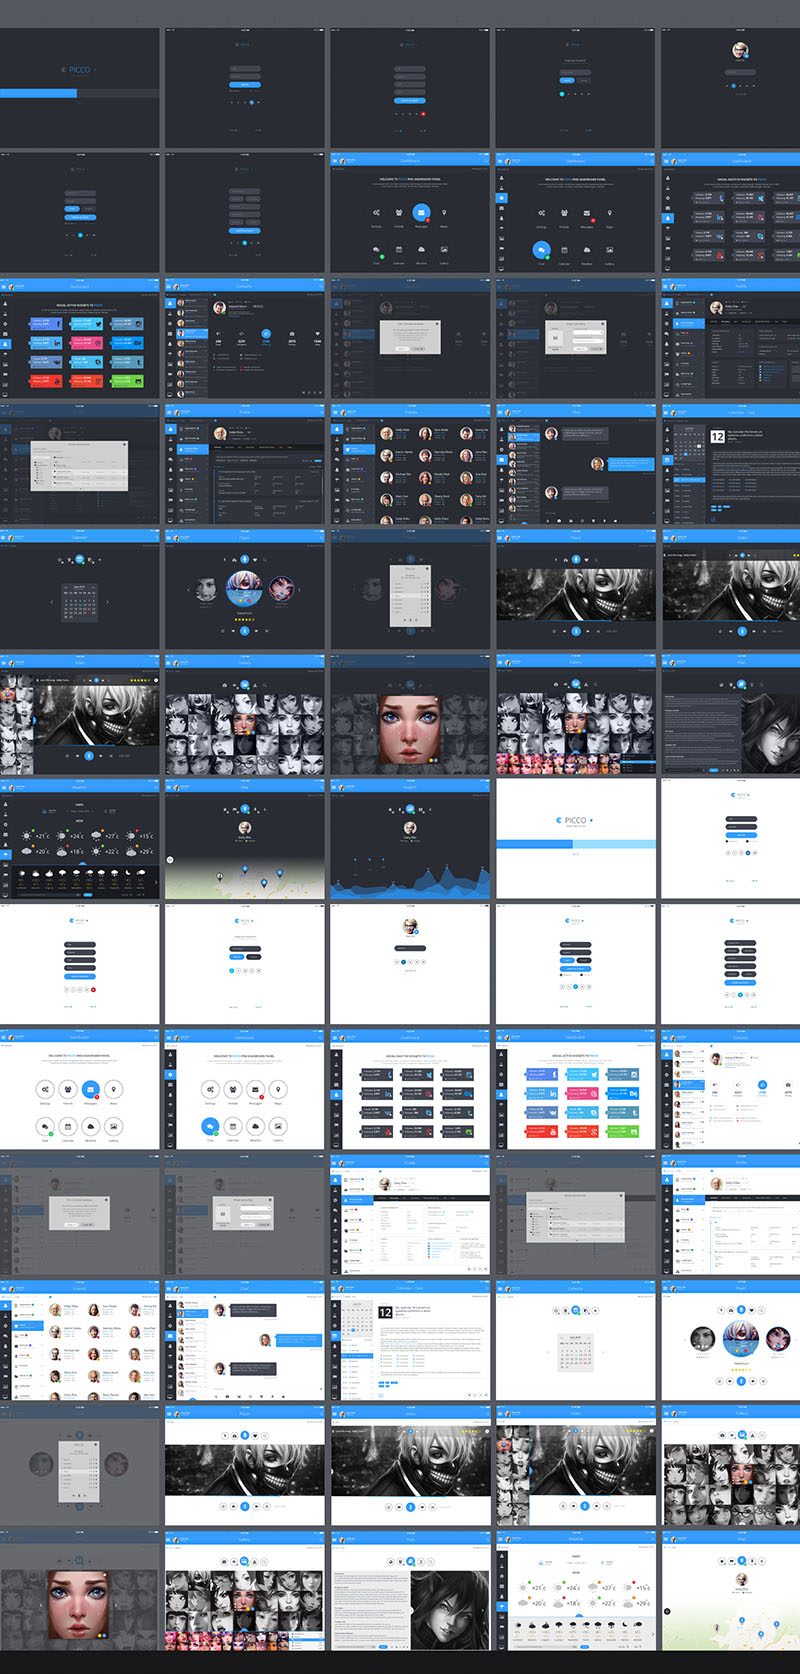Open Friends on the light no-sidebar dashboard
The width and height of the screenshot is (800, 1674).
pos(68,1089)
